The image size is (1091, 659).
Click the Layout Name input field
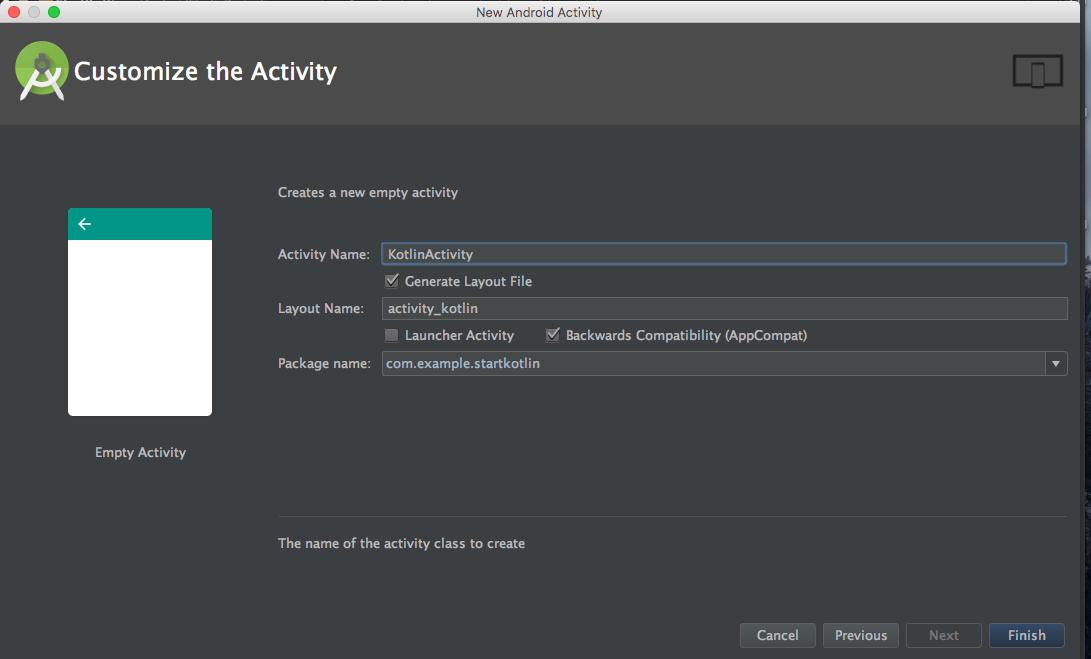point(724,308)
